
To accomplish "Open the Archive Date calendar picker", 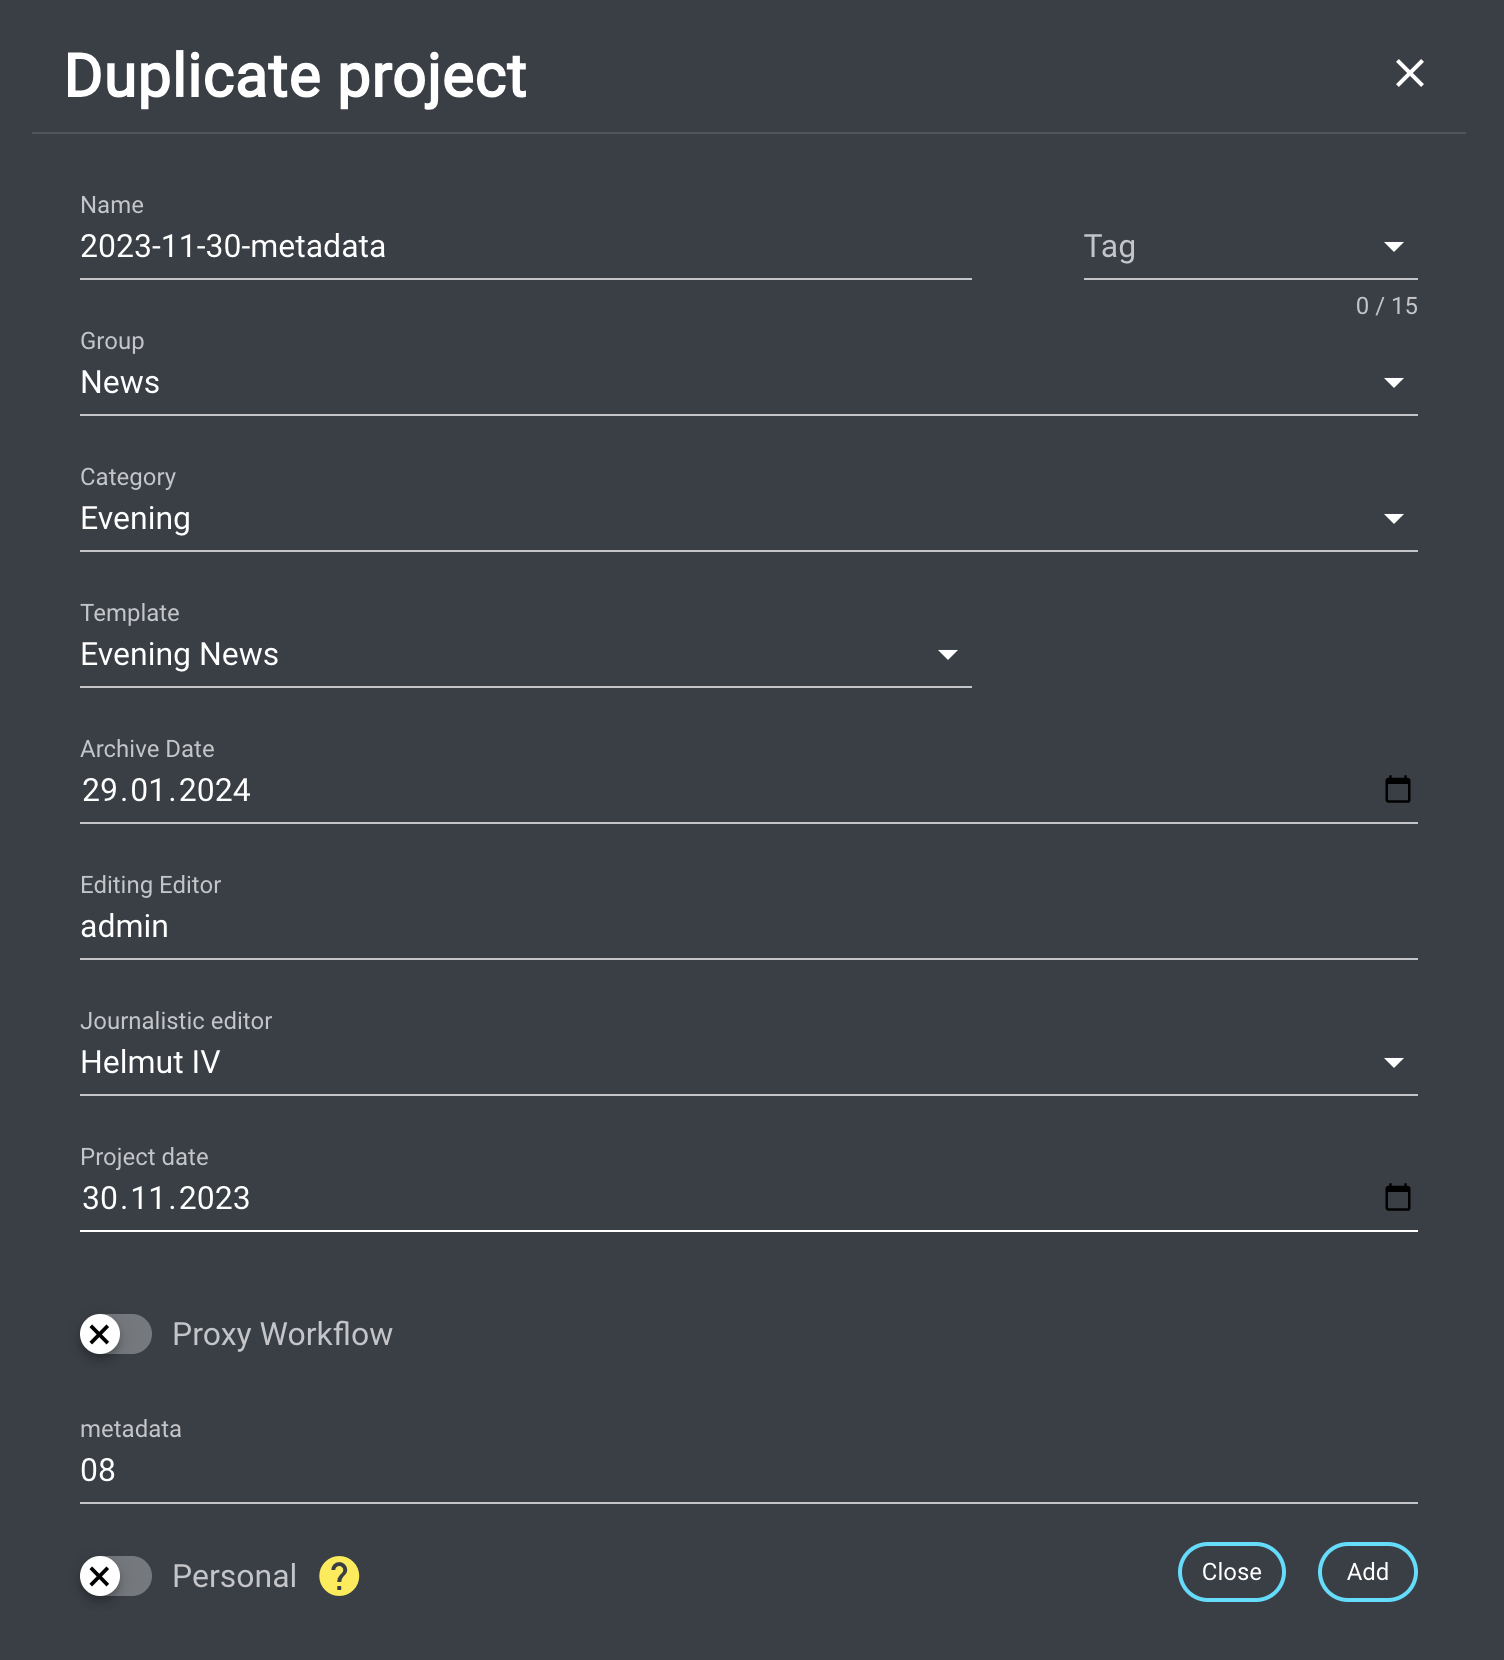I will [1397, 790].
